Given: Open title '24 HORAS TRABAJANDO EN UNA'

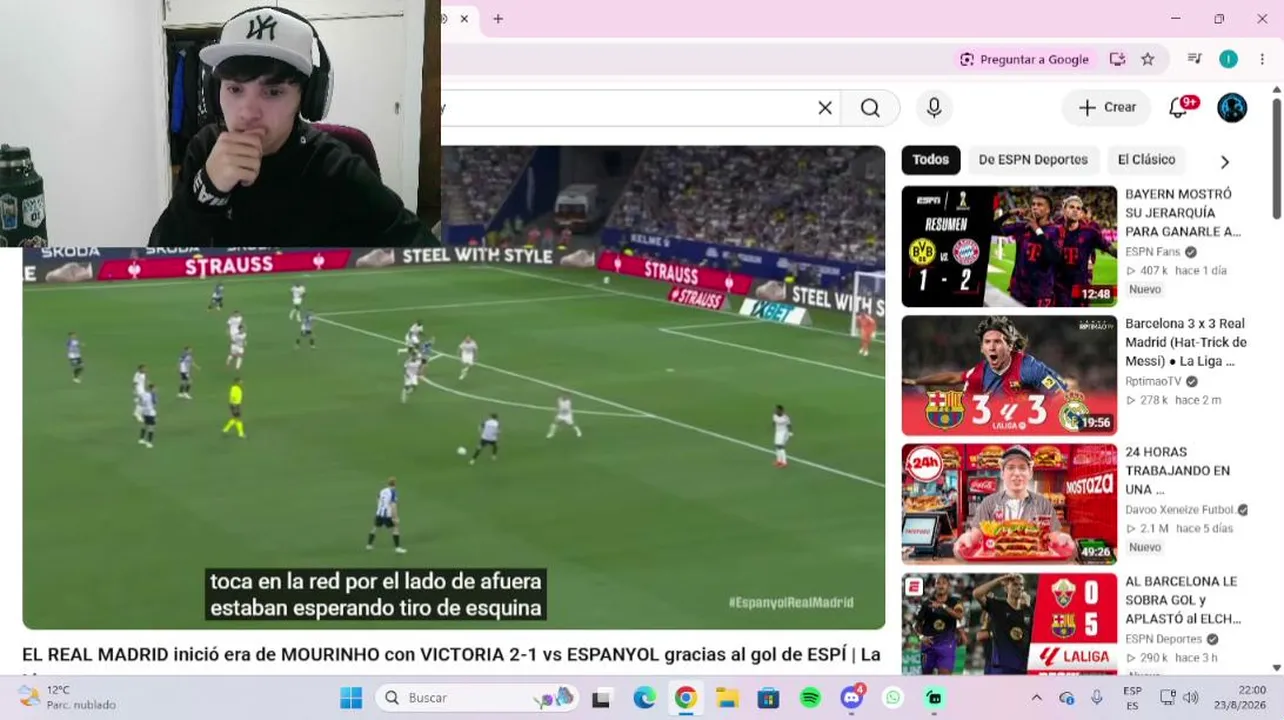Looking at the screenshot, I should [x=1177, y=471].
